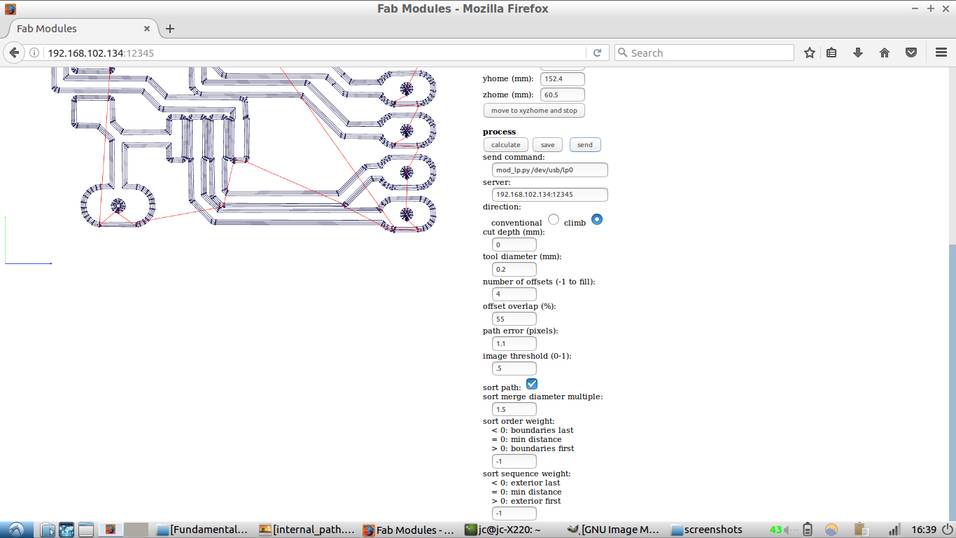Click the Firefox Search box

click(x=704, y=53)
